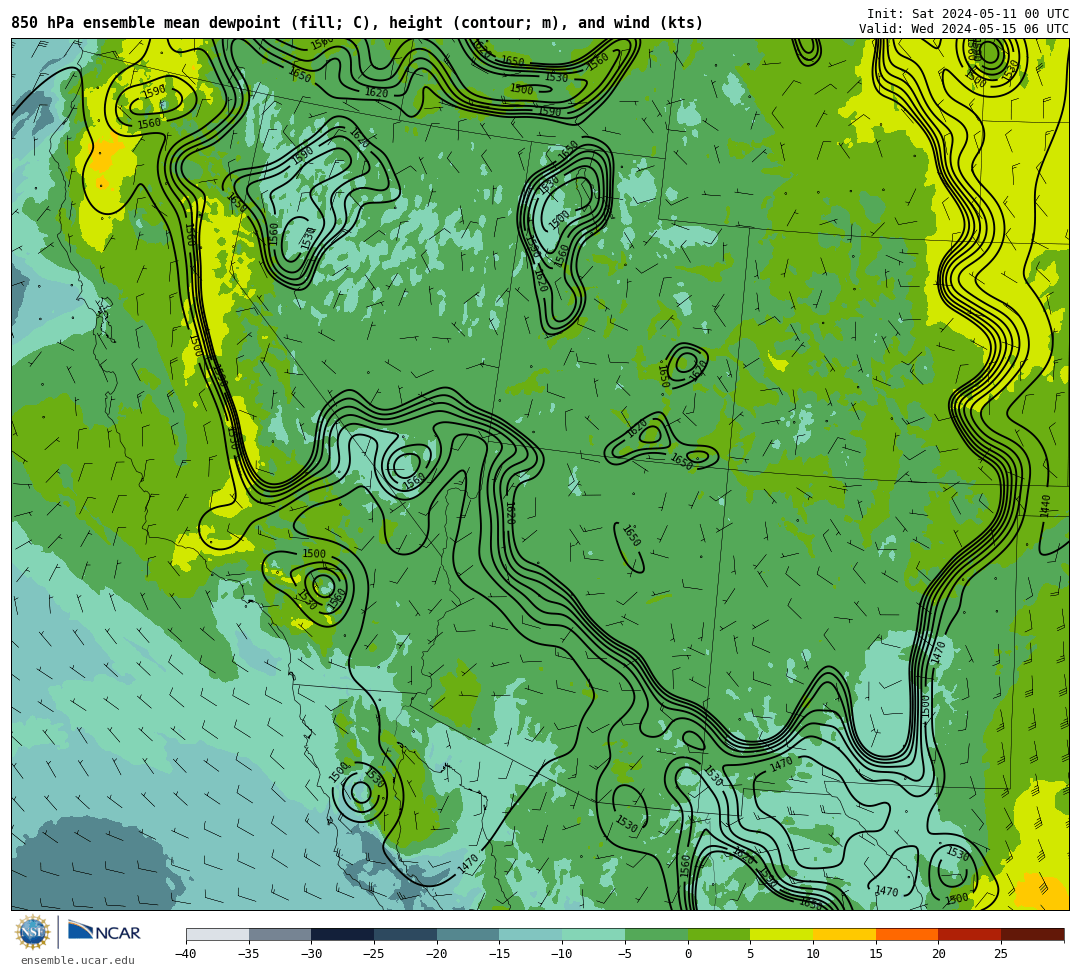The height and width of the screenshot is (973, 1080).
Task: Open the ensemble.ucar.edu link text
Action: click(x=78, y=960)
